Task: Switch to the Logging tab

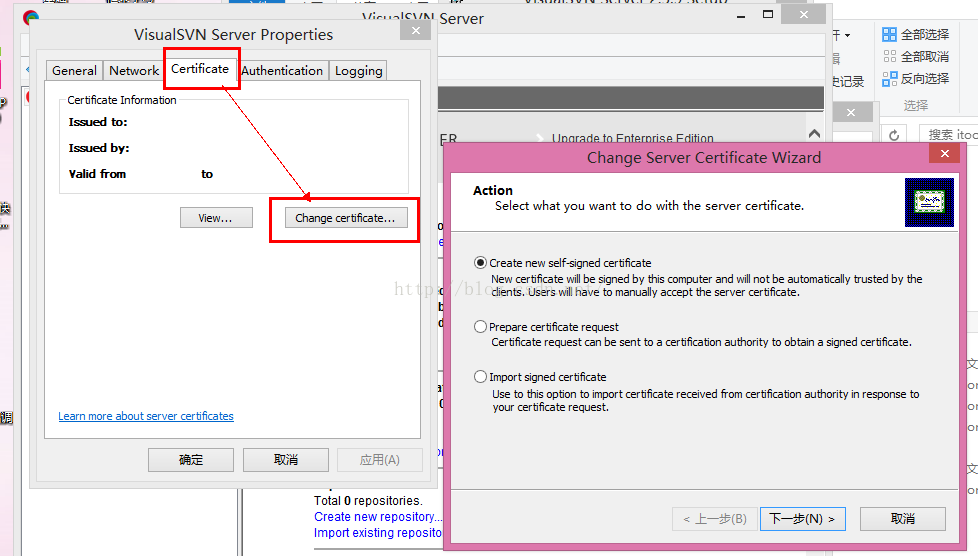Action: point(359,71)
